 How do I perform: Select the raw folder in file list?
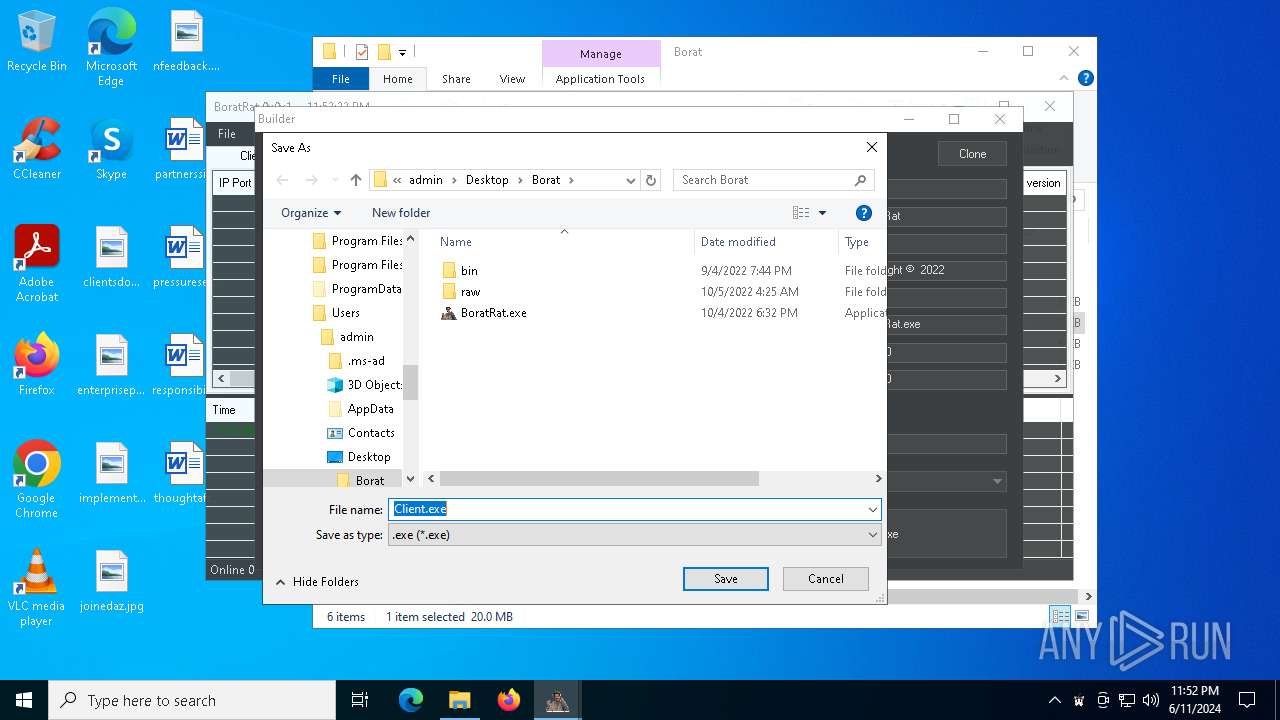pyautogui.click(x=470, y=292)
